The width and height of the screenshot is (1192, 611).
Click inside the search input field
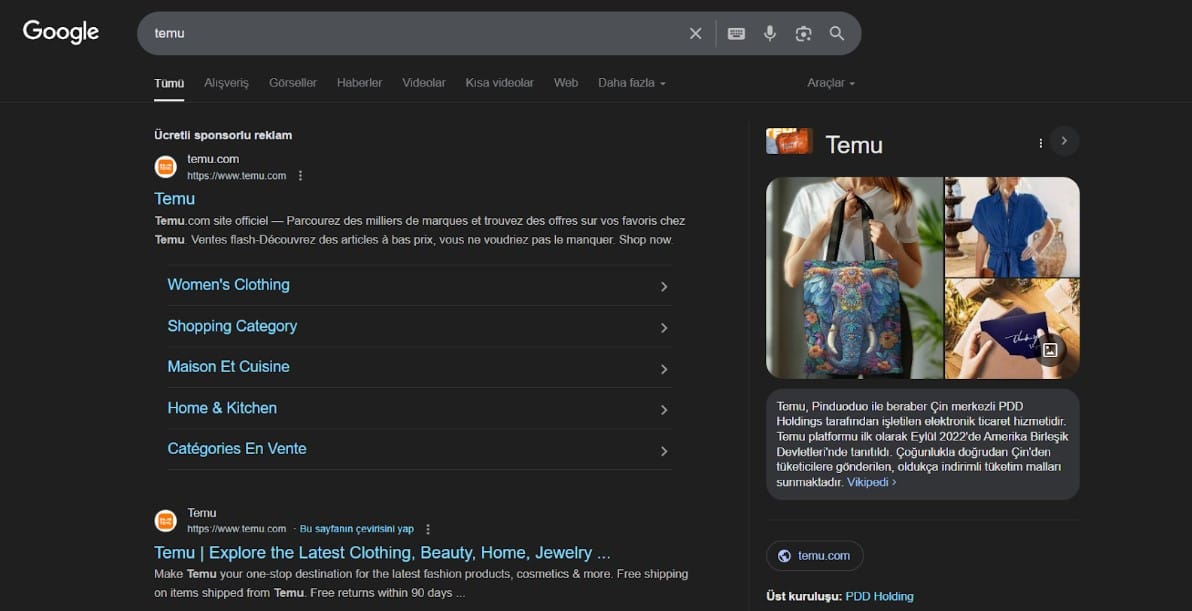(x=400, y=32)
